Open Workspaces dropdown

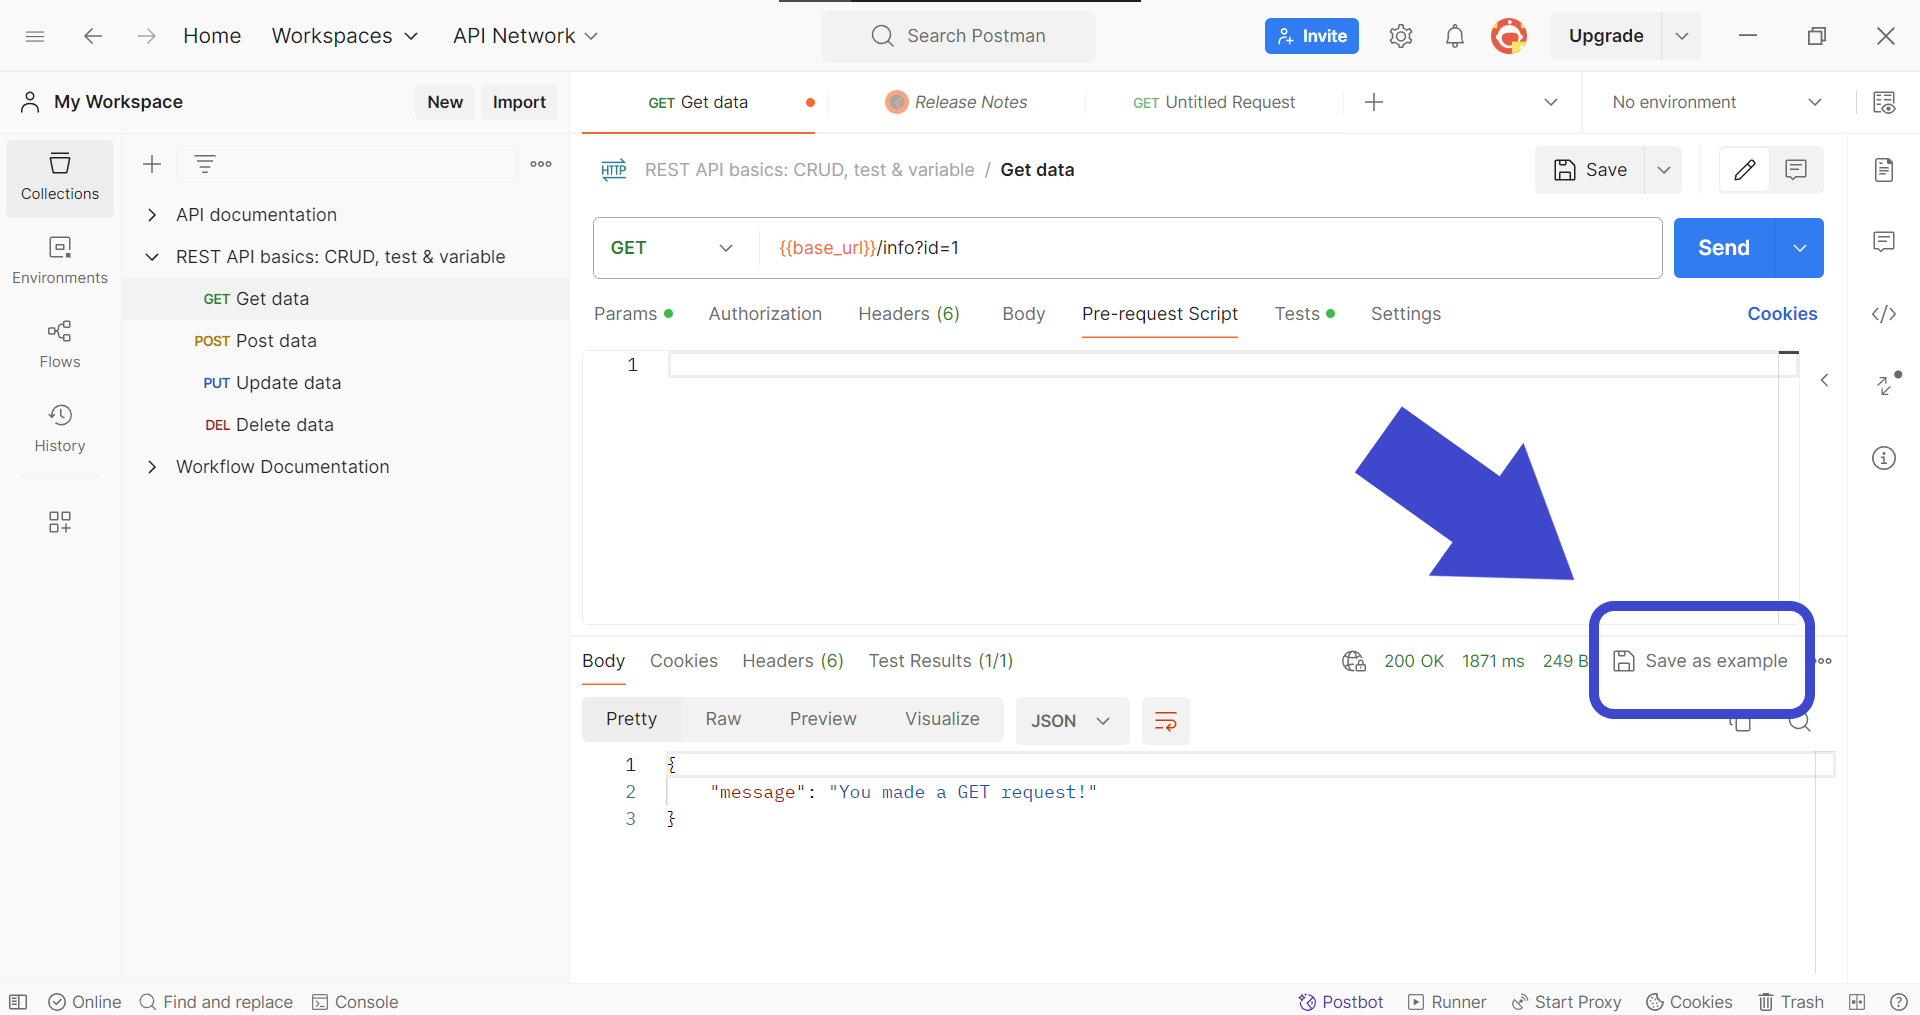click(x=345, y=36)
